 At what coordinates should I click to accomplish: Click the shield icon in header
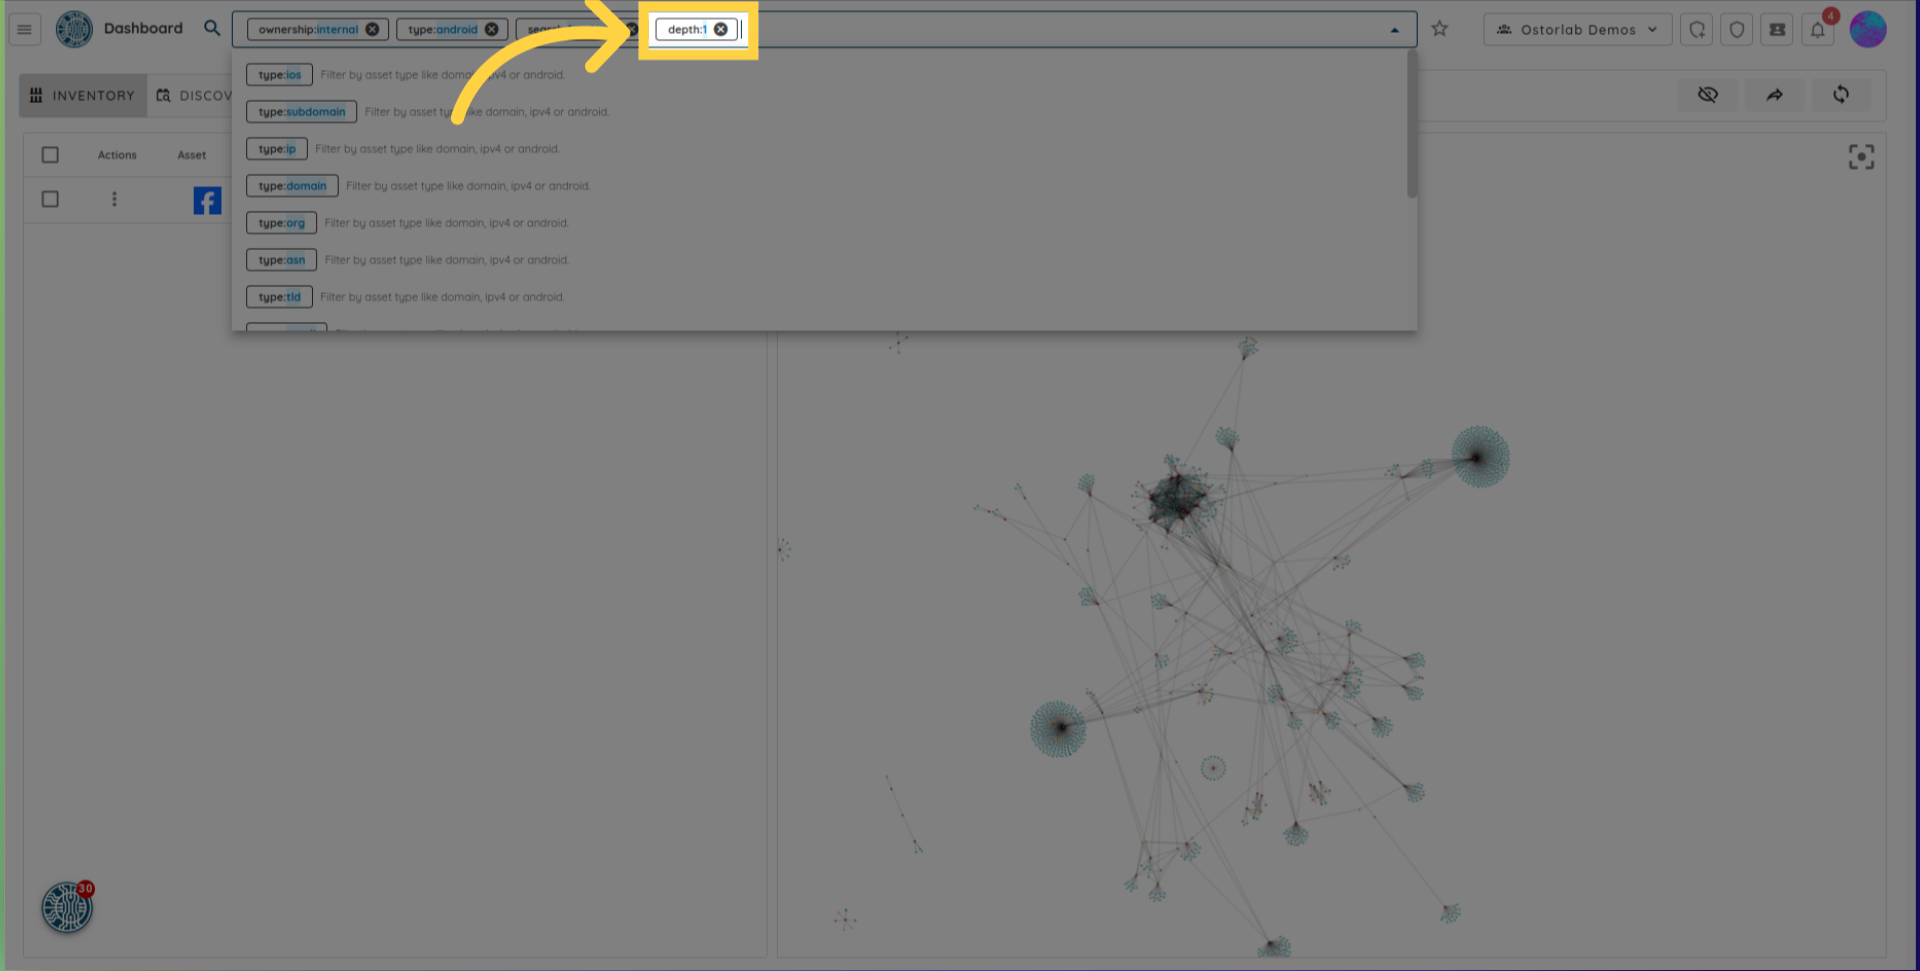(x=1737, y=30)
